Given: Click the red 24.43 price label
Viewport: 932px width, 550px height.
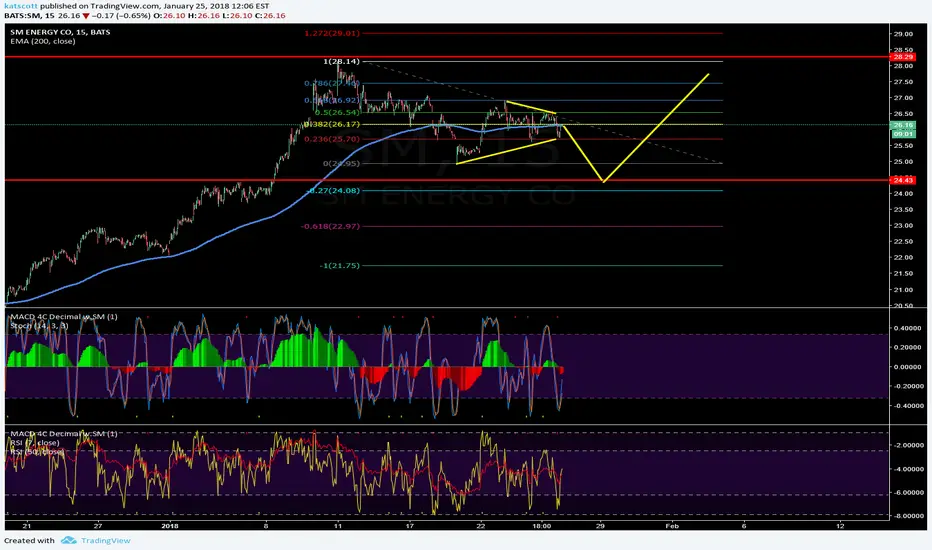Looking at the screenshot, I should coord(902,180).
